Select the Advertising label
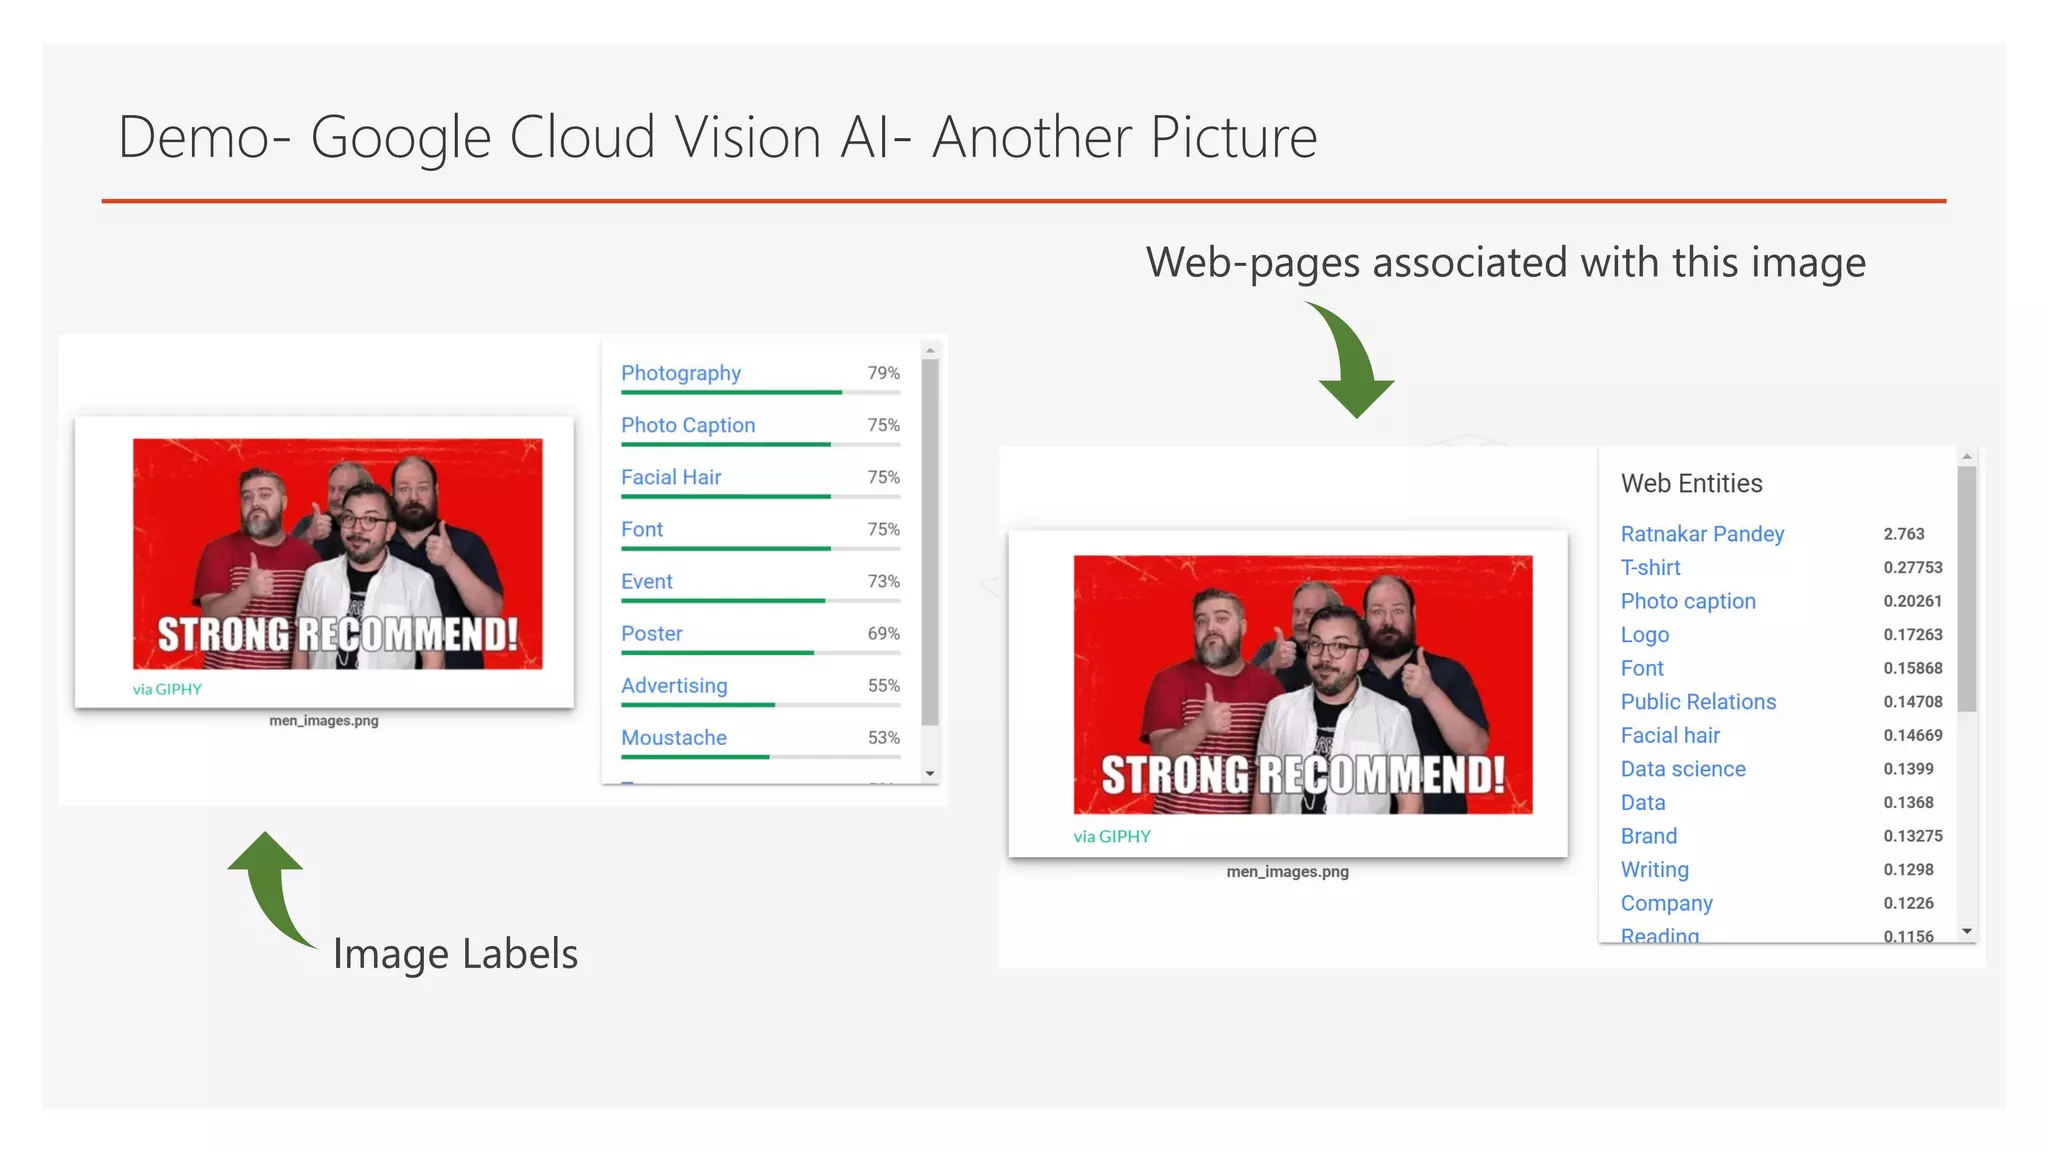Image resolution: width=2048 pixels, height=1152 pixels. click(x=674, y=685)
